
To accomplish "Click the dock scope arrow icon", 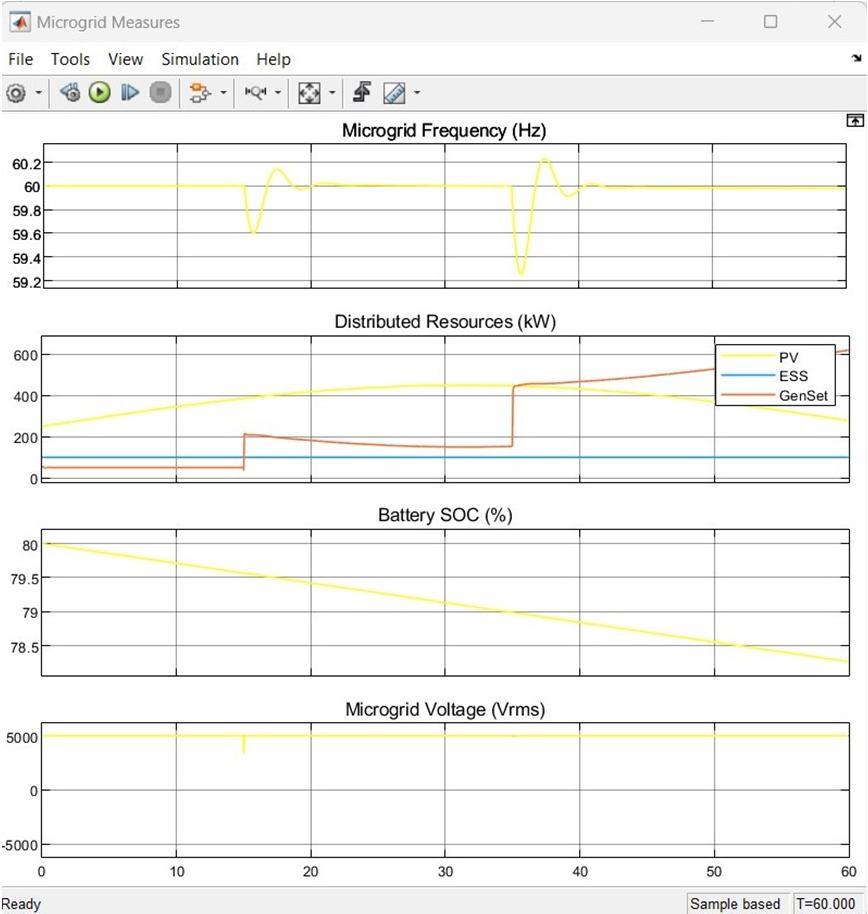I will click(856, 58).
